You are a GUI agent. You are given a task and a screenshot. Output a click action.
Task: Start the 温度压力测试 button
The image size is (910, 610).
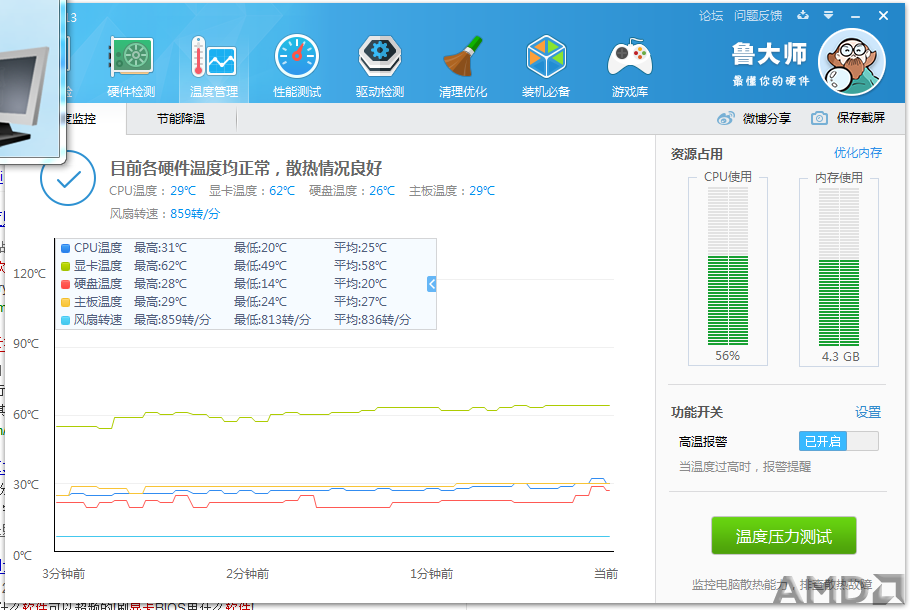tap(784, 536)
